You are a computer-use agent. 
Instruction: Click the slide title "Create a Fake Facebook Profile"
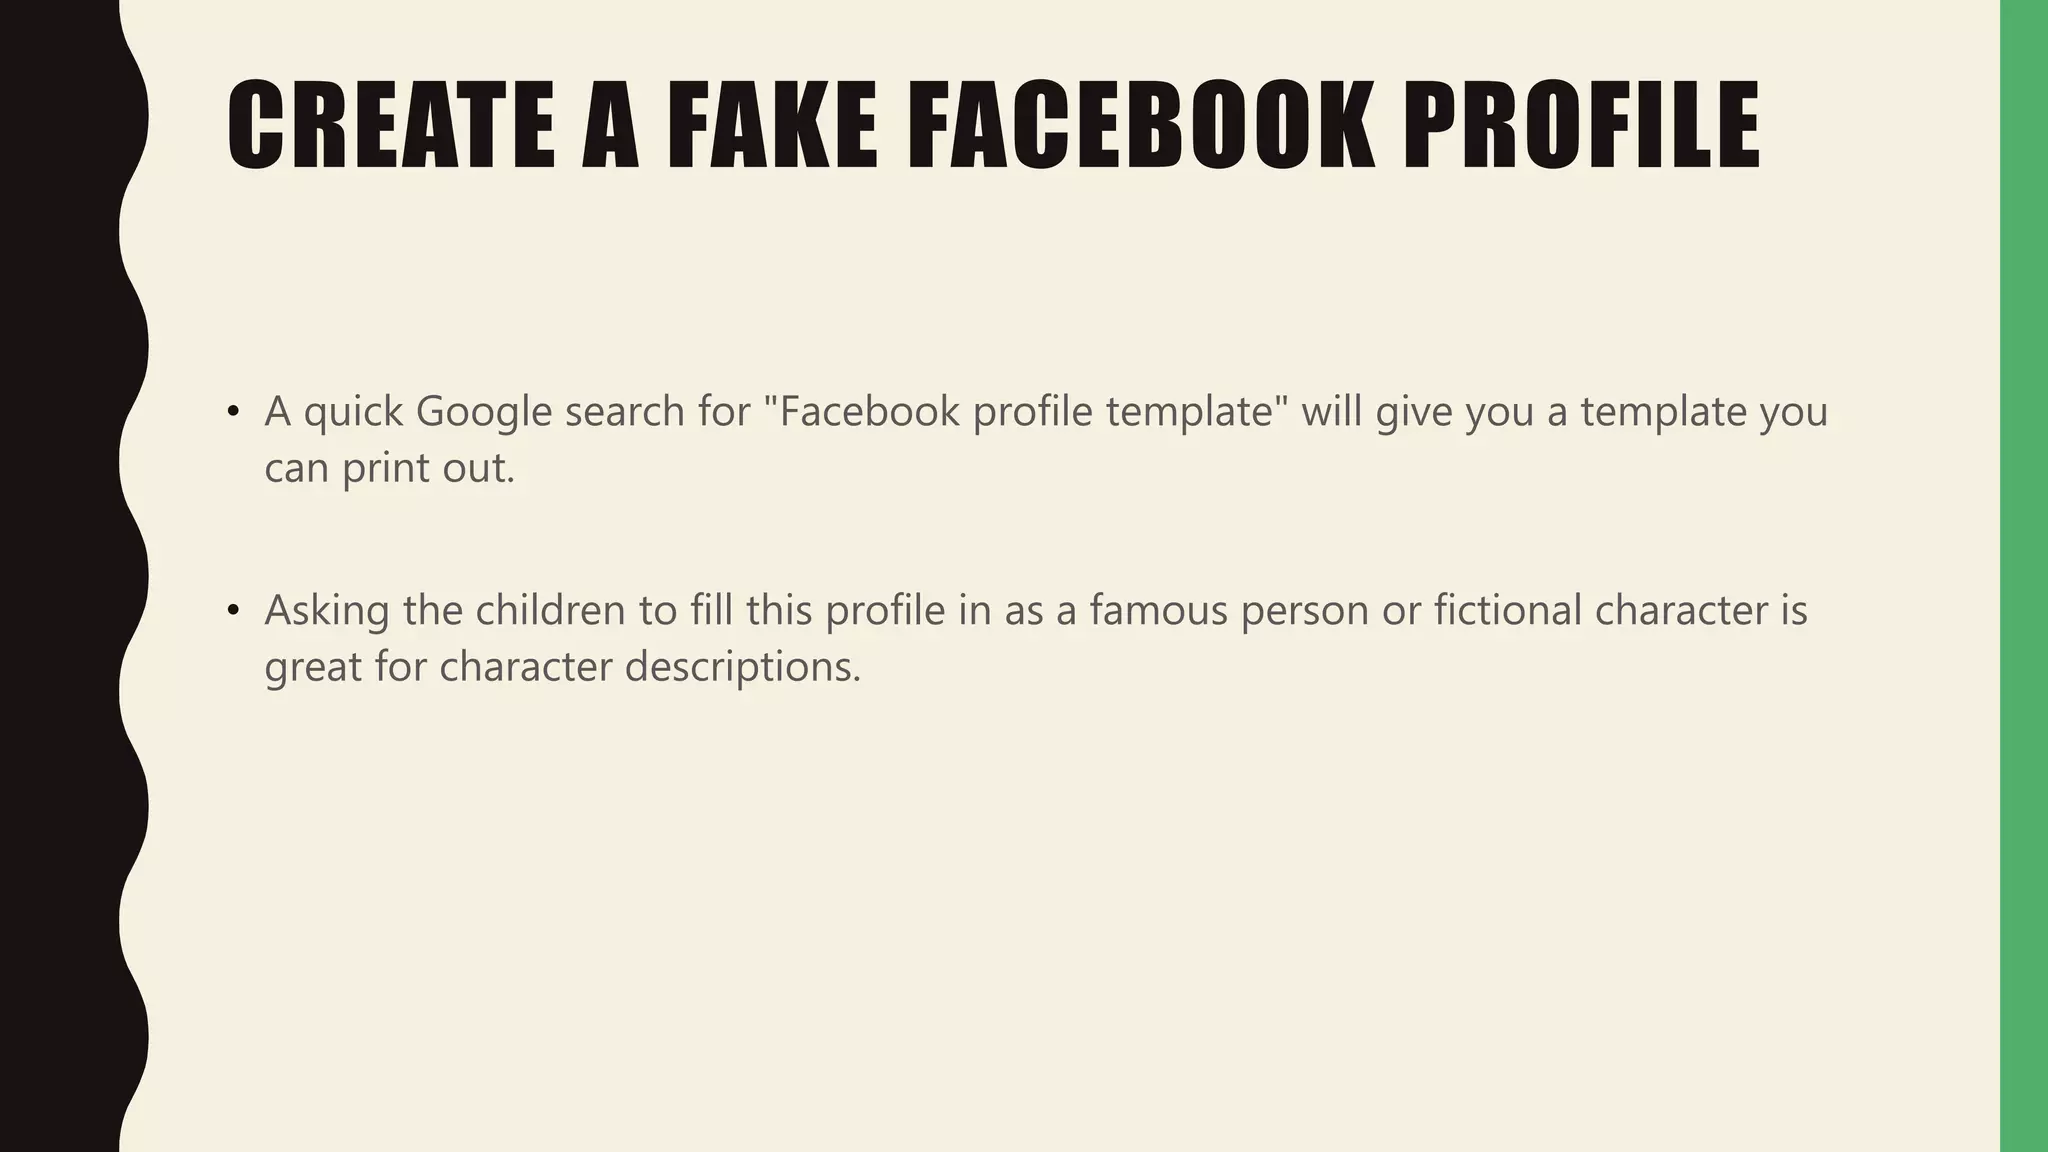[x=993, y=125]
